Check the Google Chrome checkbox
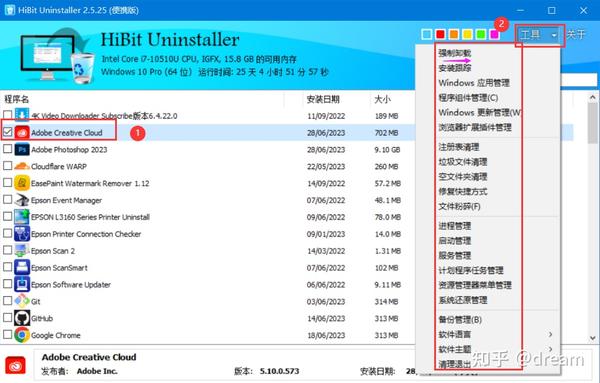 point(7,334)
